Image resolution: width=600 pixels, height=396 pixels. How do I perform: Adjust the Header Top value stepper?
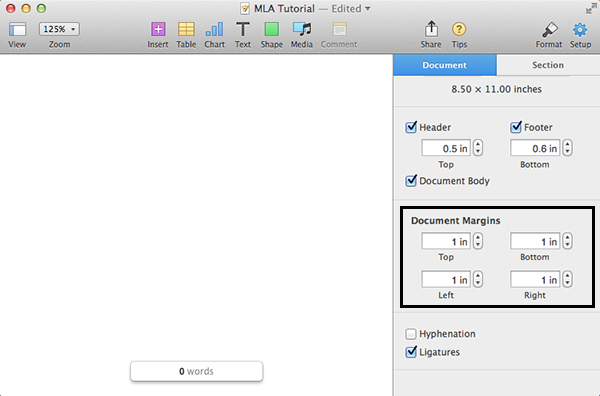pos(478,148)
